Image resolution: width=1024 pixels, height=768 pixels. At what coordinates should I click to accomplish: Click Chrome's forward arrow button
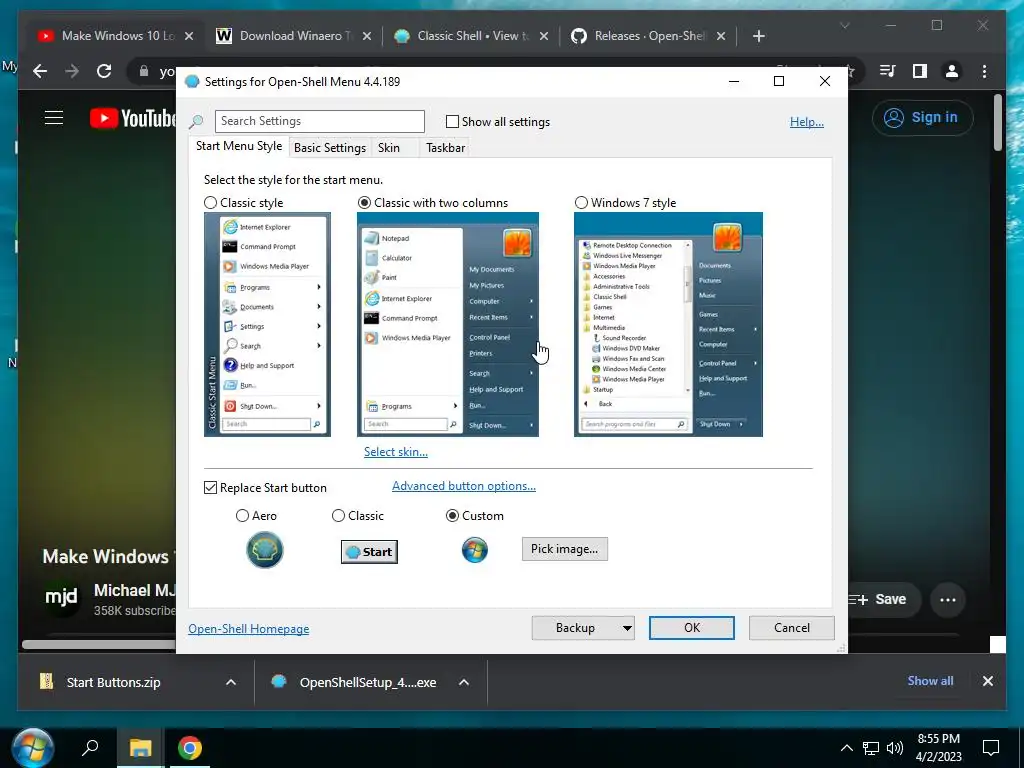[72, 71]
